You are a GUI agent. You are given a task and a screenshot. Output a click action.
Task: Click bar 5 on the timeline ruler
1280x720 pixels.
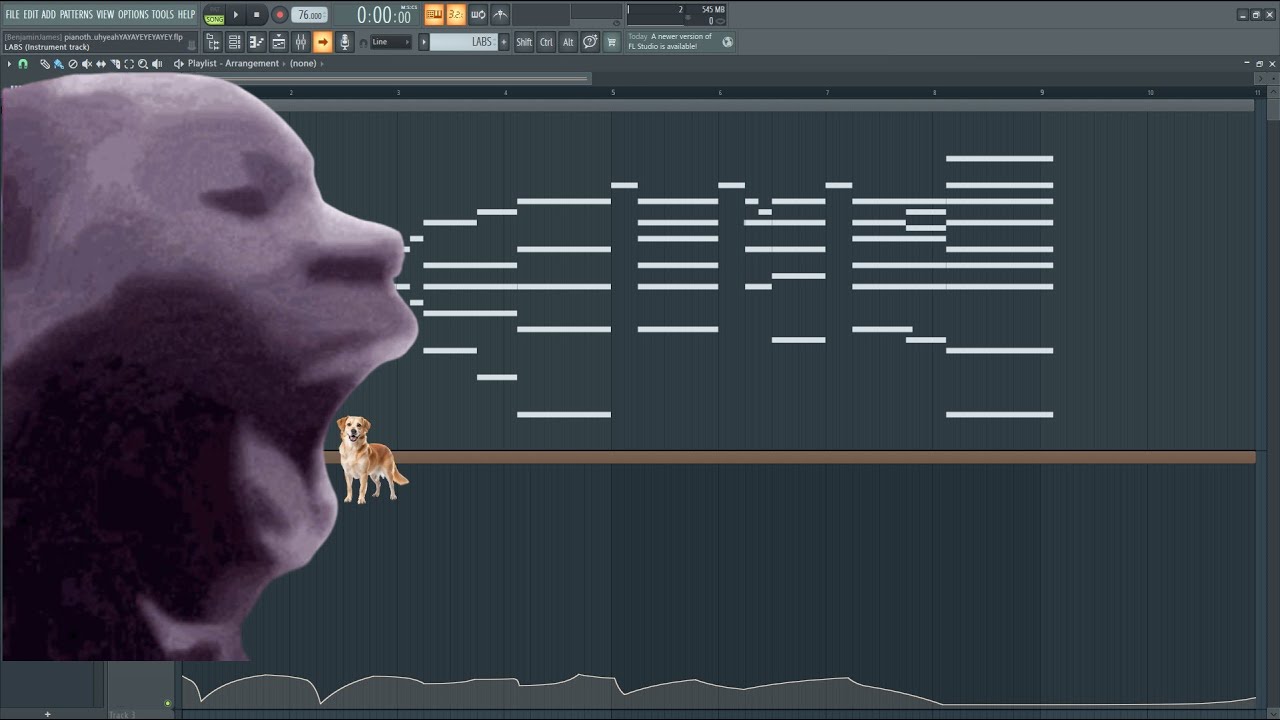pyautogui.click(x=613, y=93)
